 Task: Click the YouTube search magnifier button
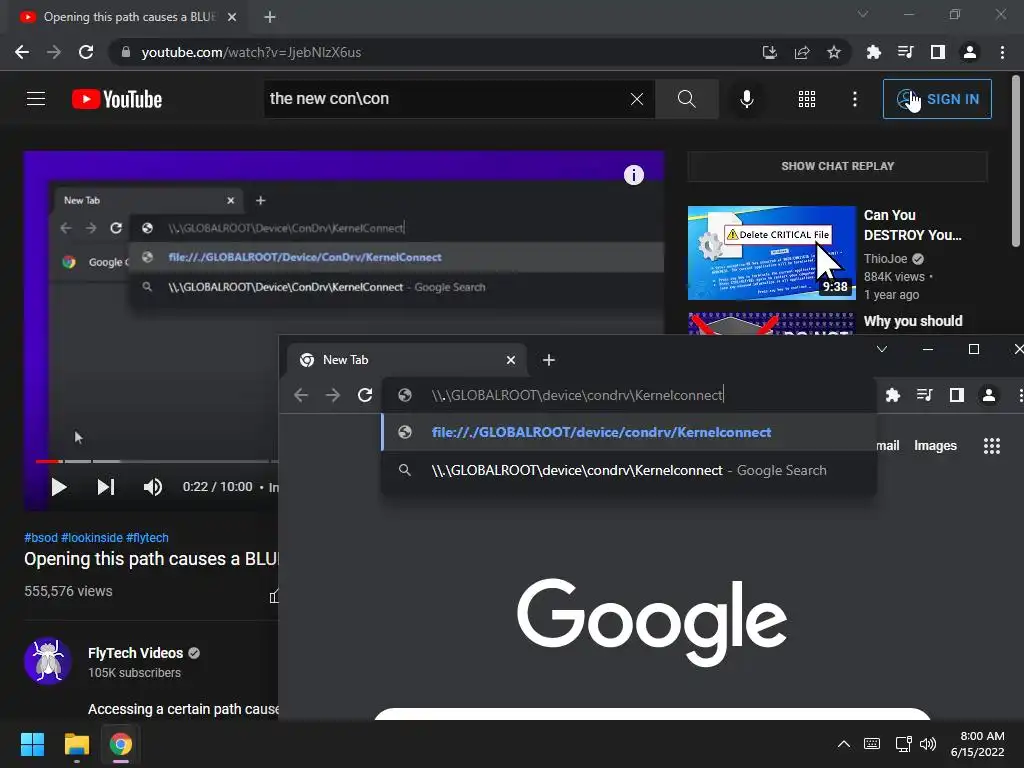coord(686,99)
